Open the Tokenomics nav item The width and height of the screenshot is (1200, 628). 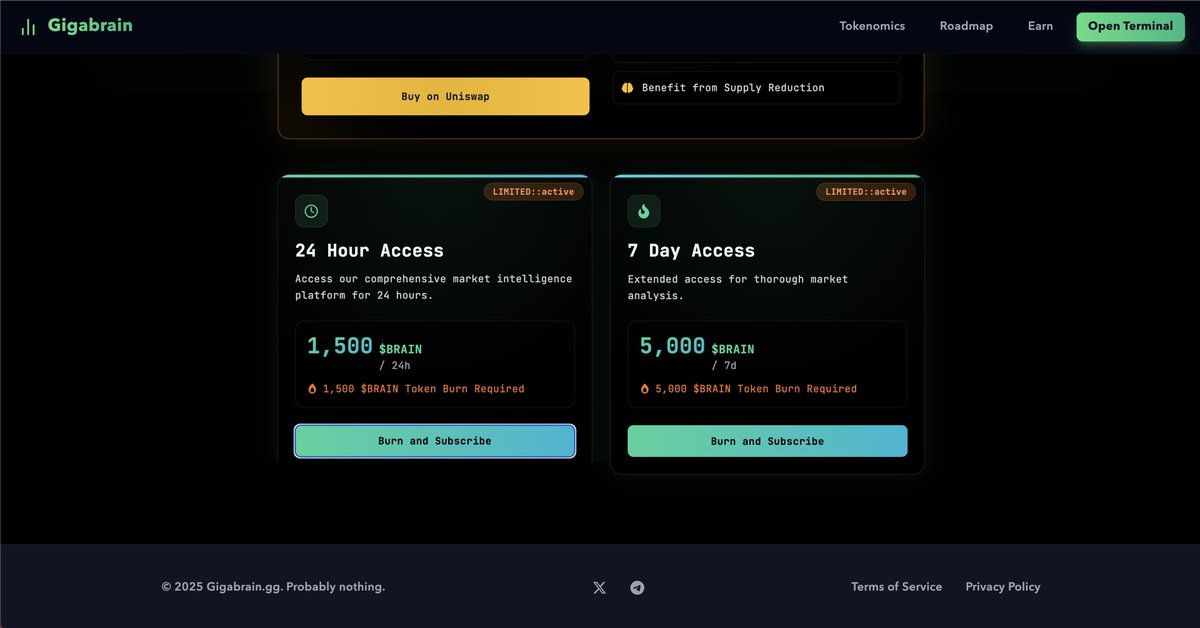pos(872,26)
